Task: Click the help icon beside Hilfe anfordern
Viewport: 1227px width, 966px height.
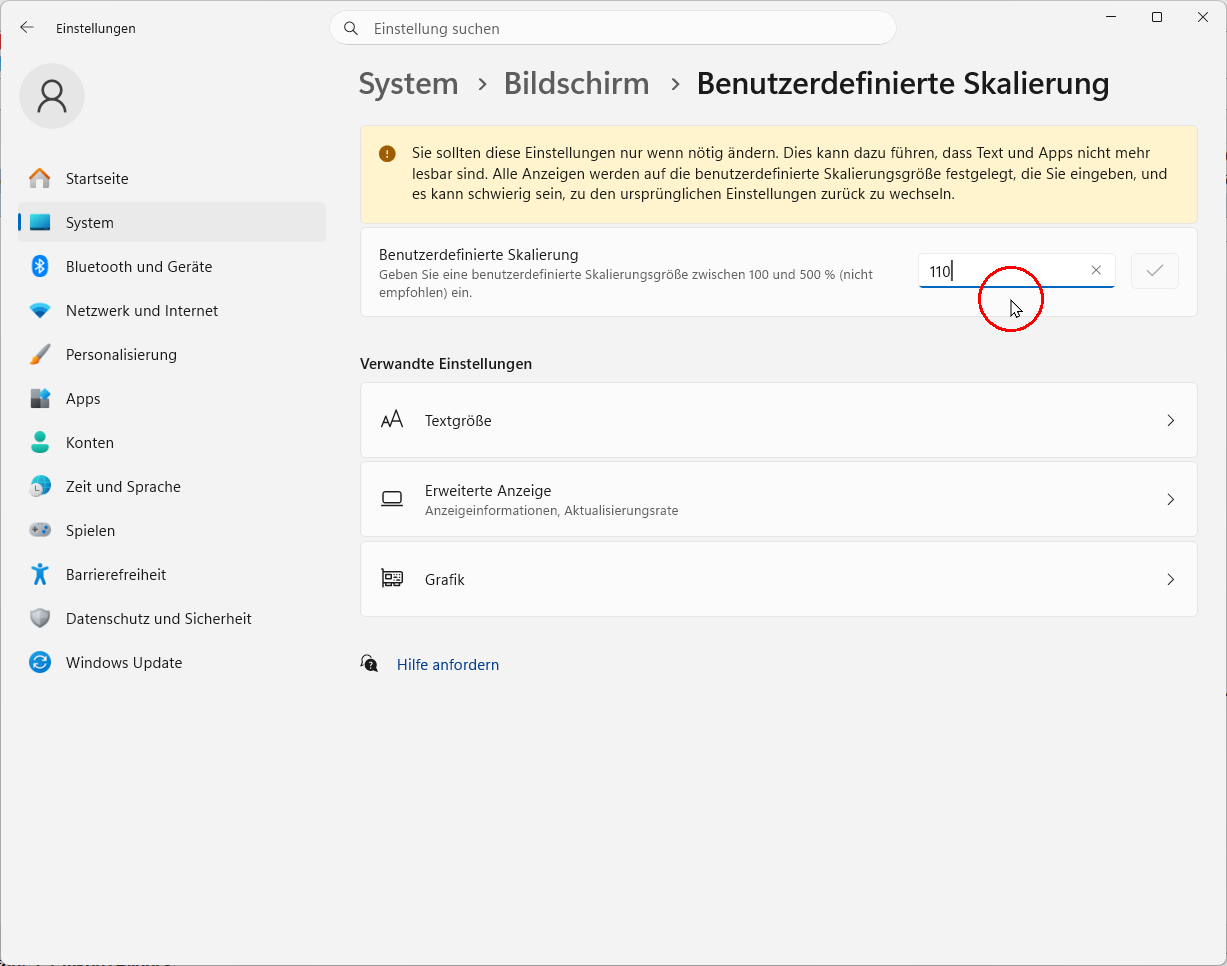Action: coord(370,664)
